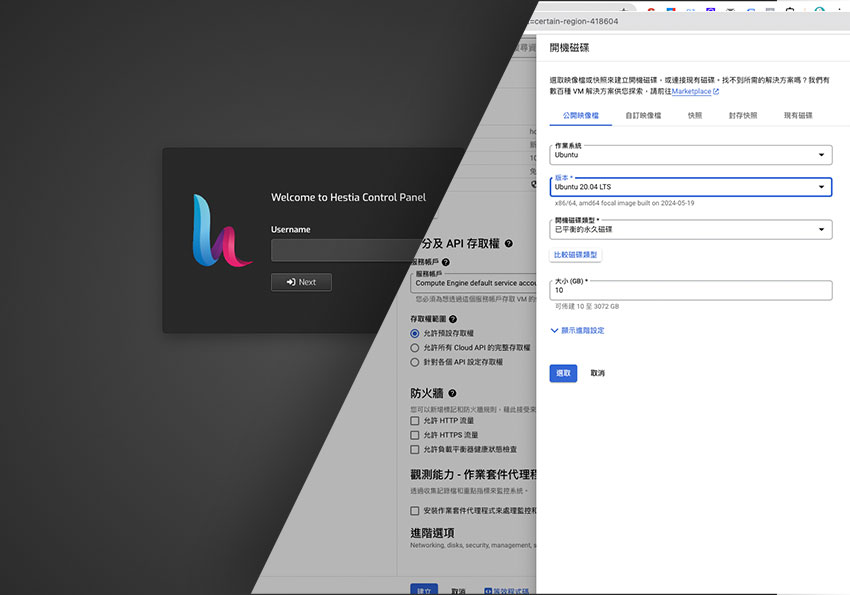Expand the 進階選項 section
Screen dimensions: 850x595
[432, 533]
